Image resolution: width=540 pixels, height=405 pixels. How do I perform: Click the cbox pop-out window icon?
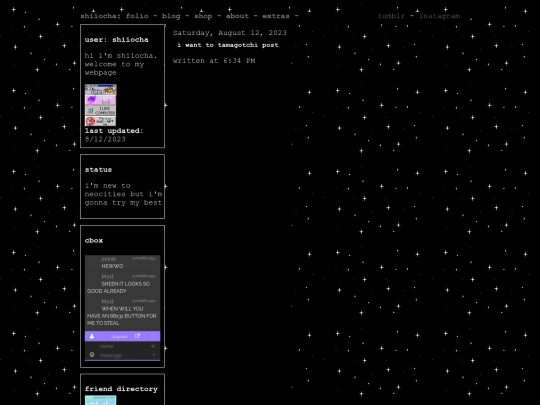(x=137, y=336)
